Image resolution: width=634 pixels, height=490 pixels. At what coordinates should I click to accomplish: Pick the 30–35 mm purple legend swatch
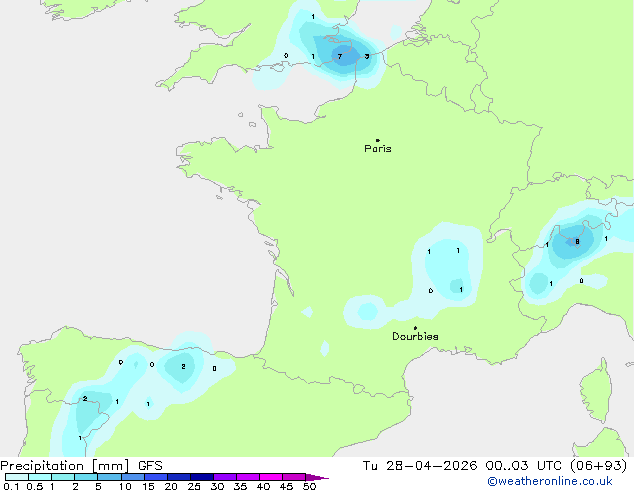pos(224,477)
